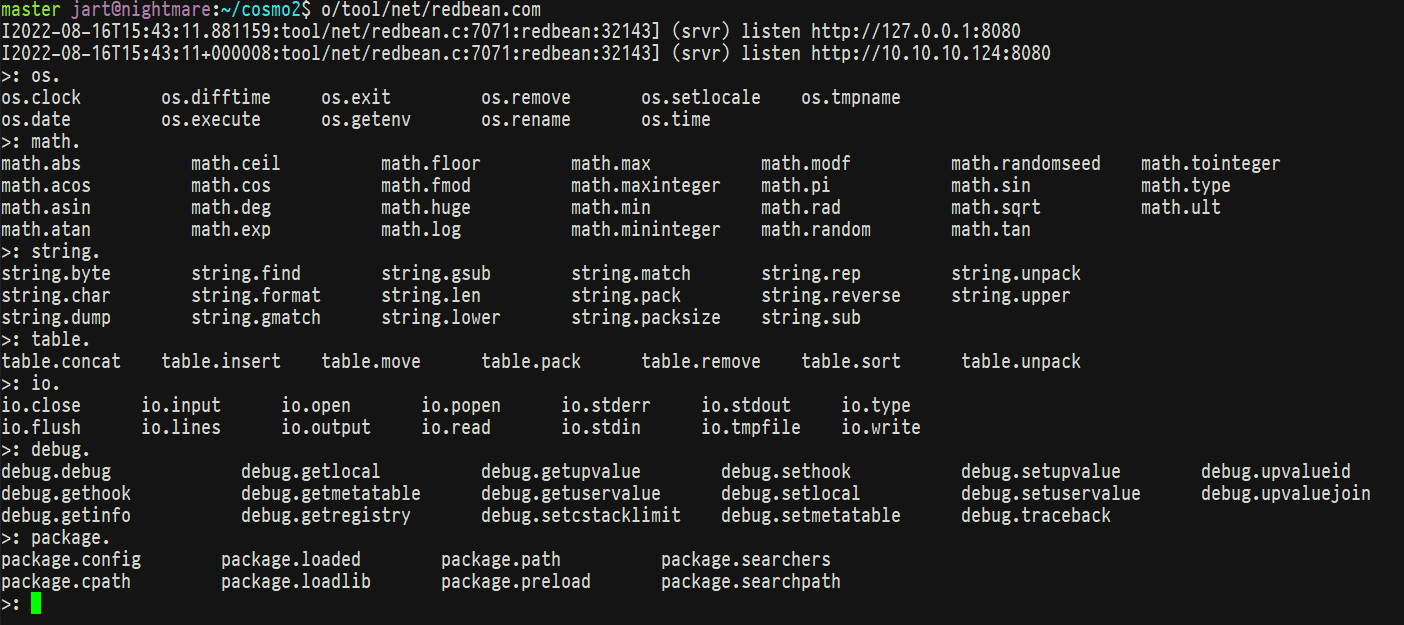Select the math.randomseed text
Image resolution: width=1404 pixels, height=625 pixels.
coord(1026,164)
